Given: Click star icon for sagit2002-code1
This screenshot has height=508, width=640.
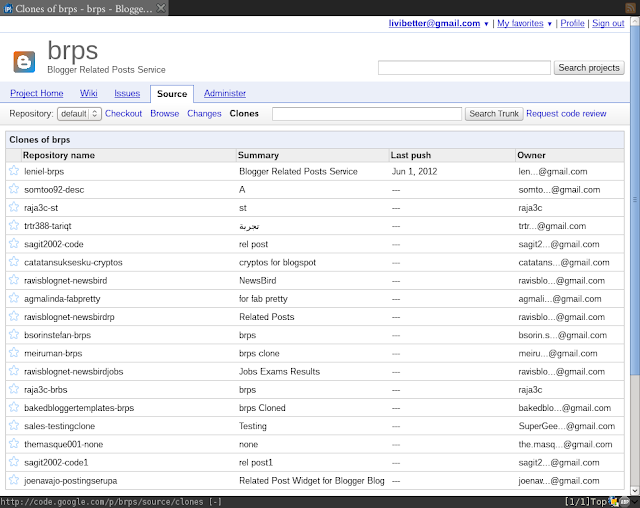Looking at the screenshot, I should 14,461.
